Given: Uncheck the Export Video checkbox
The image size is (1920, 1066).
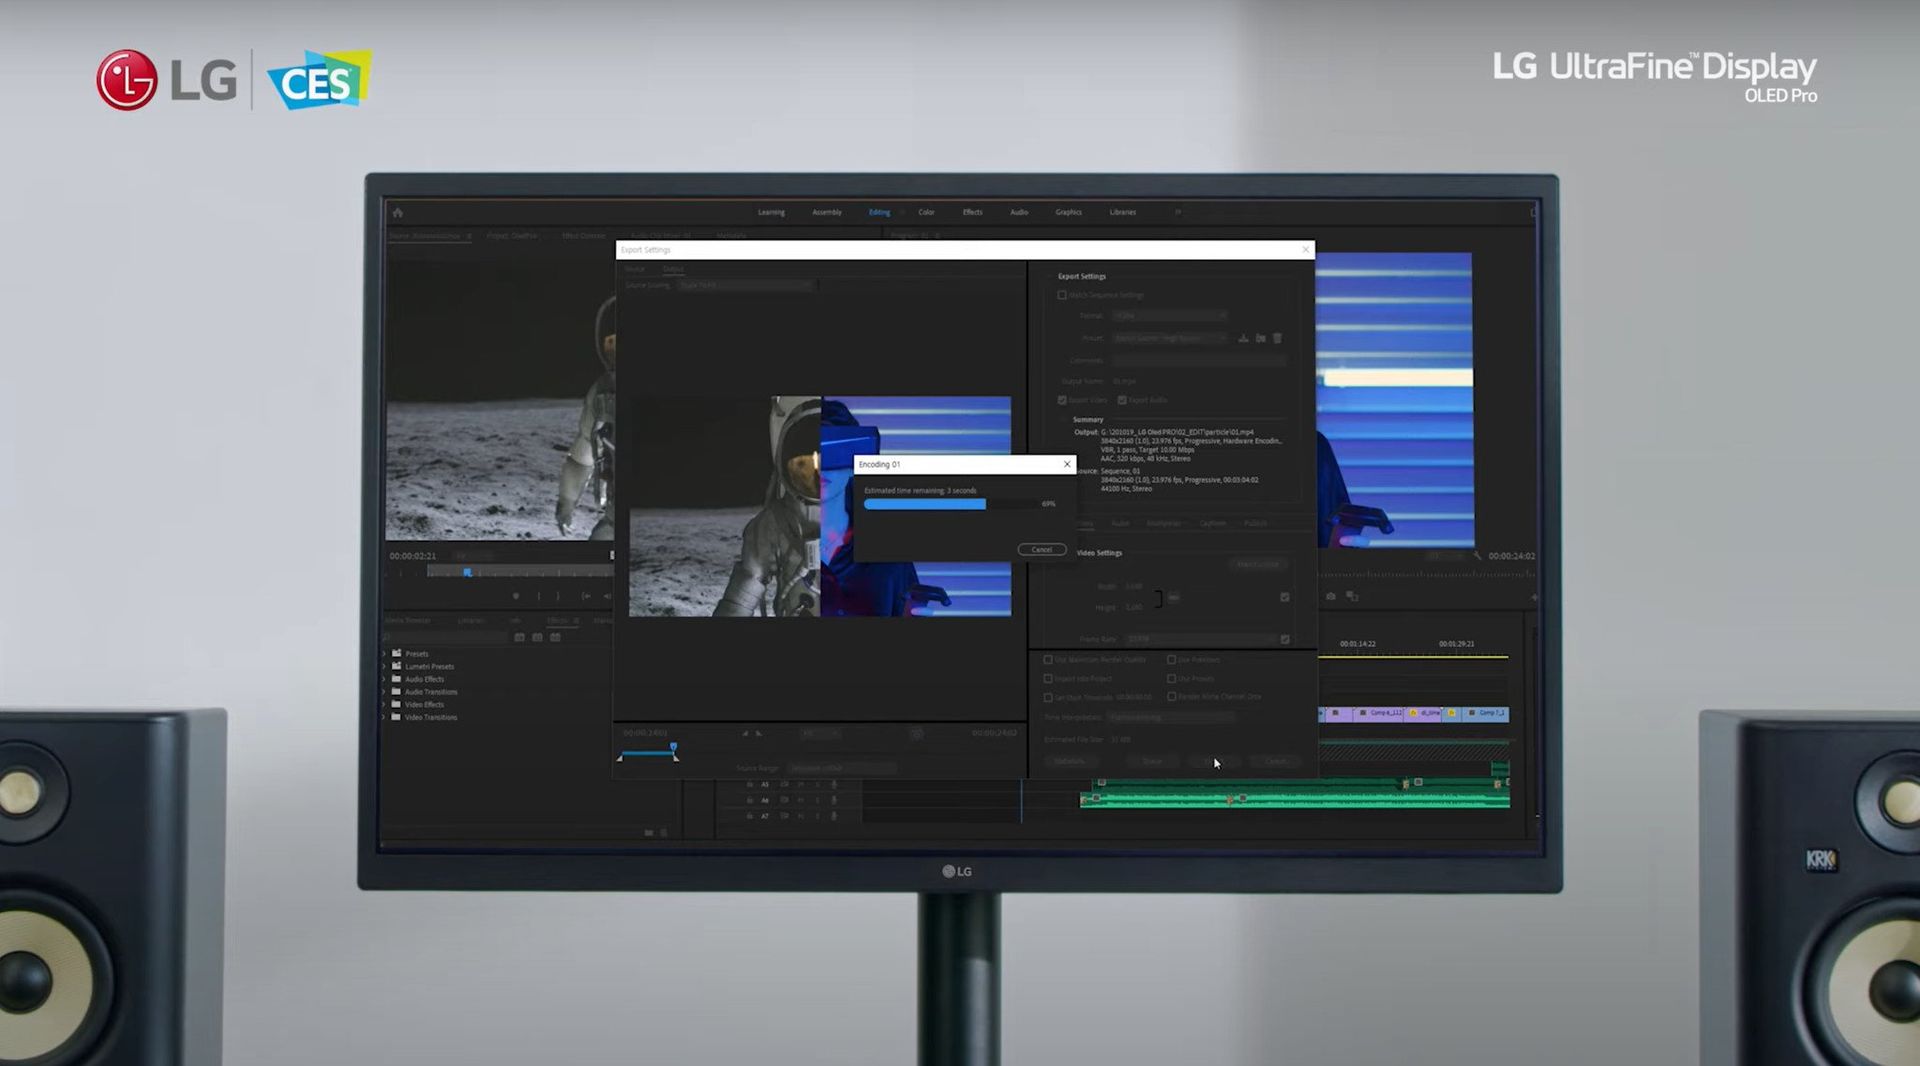Looking at the screenshot, I should point(1063,400).
